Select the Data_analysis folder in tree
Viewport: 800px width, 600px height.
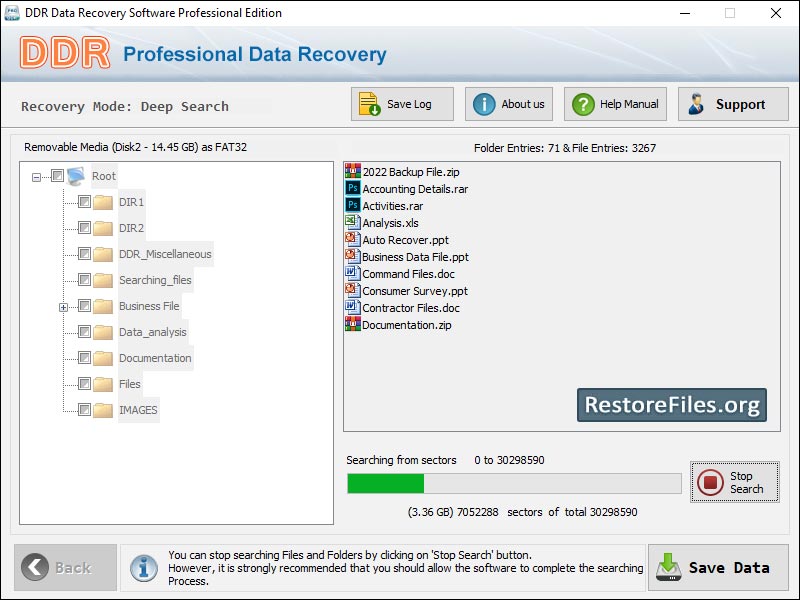coord(152,332)
